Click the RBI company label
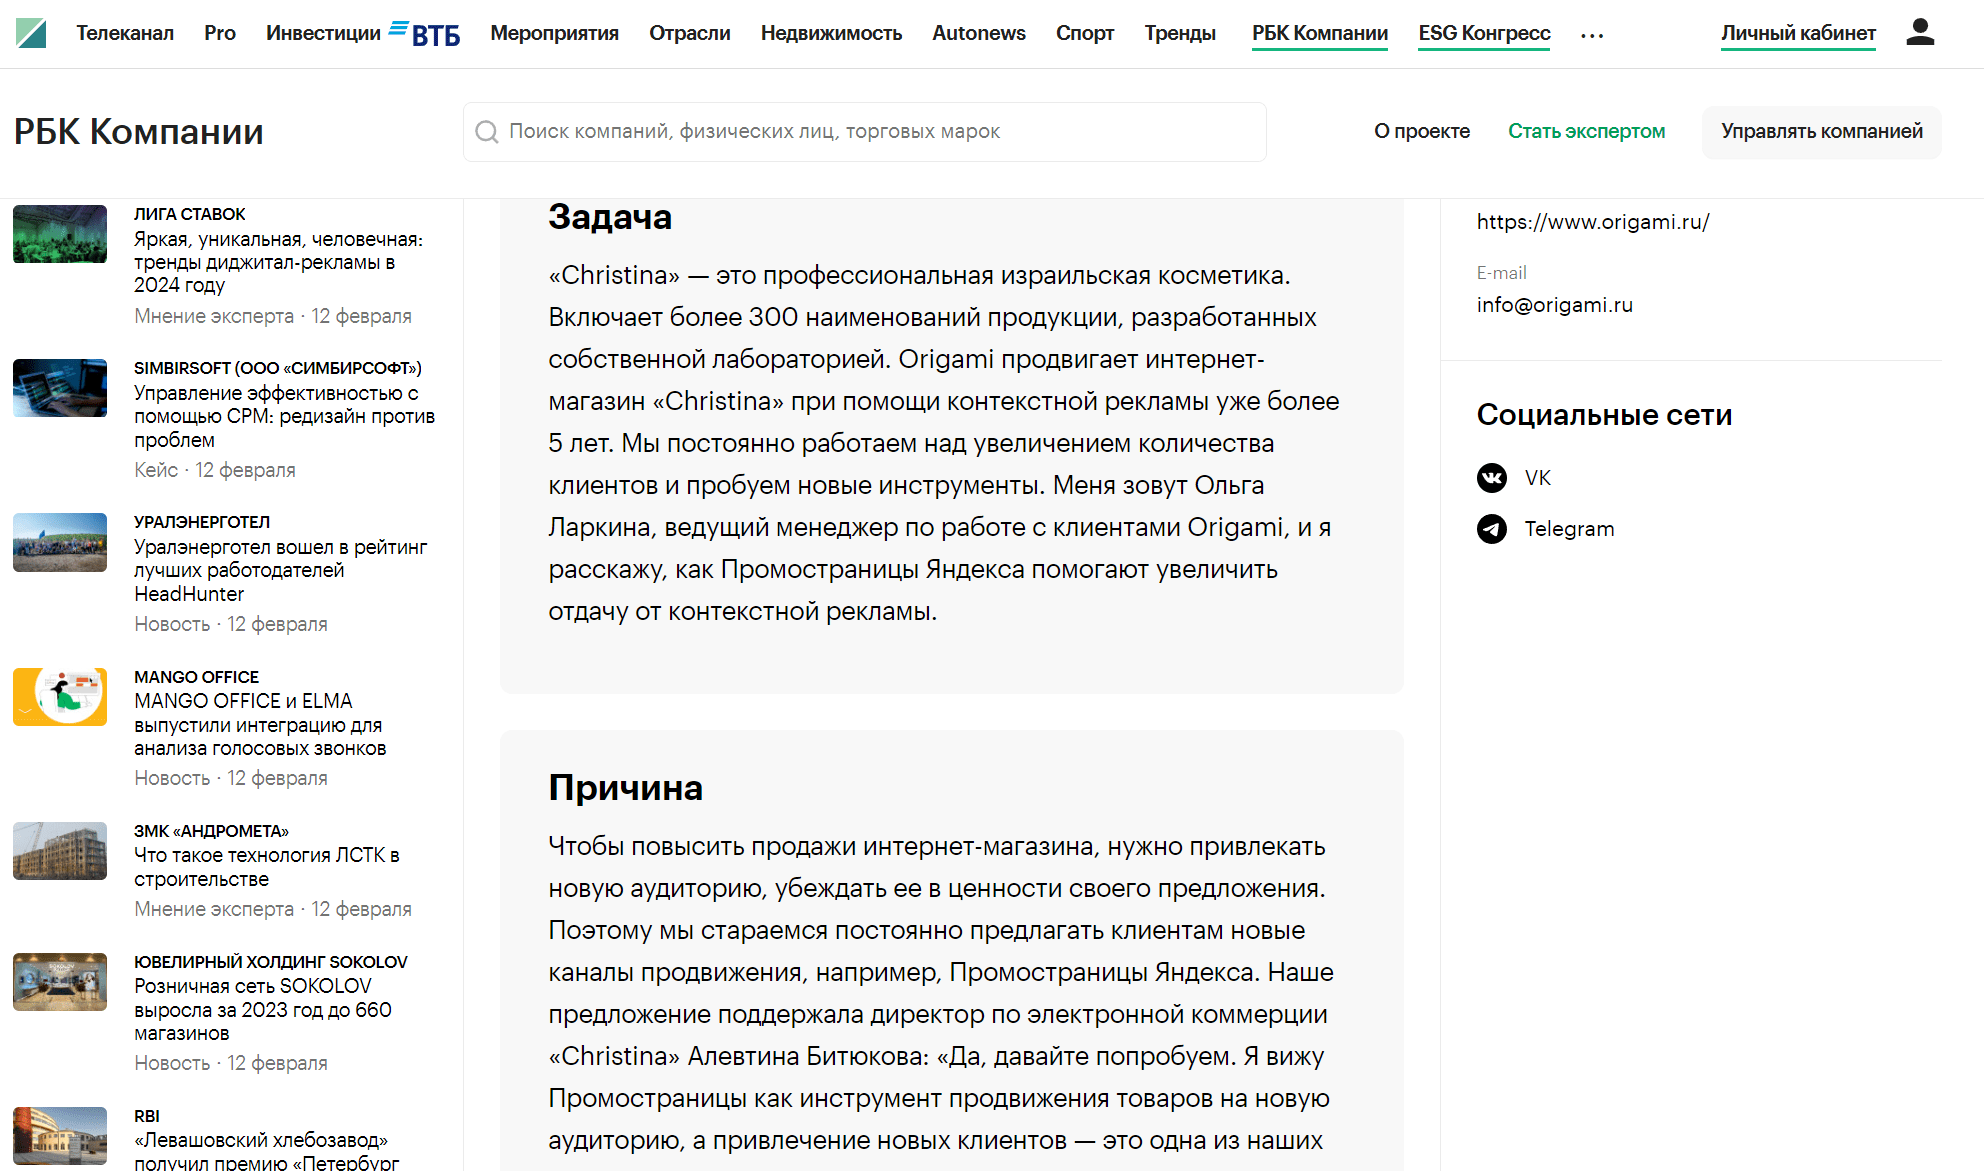Image resolution: width=1984 pixels, height=1171 pixels. coord(147,1116)
